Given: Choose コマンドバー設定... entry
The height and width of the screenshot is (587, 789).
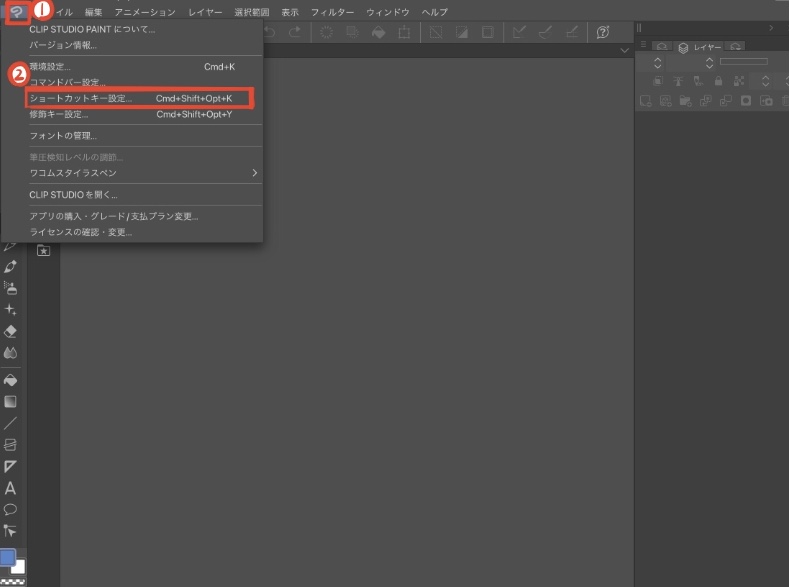Looking at the screenshot, I should pyautogui.click(x=67, y=82).
